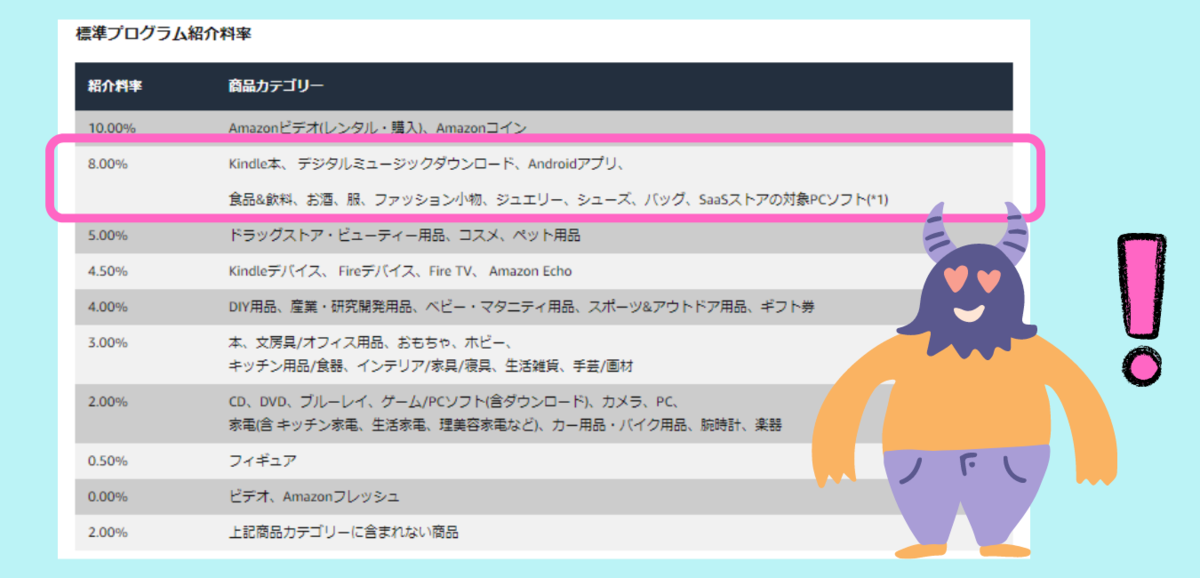Viewport: 1200px width, 578px height.
Task: Select the 3.00% rate cell
Action: (108, 342)
